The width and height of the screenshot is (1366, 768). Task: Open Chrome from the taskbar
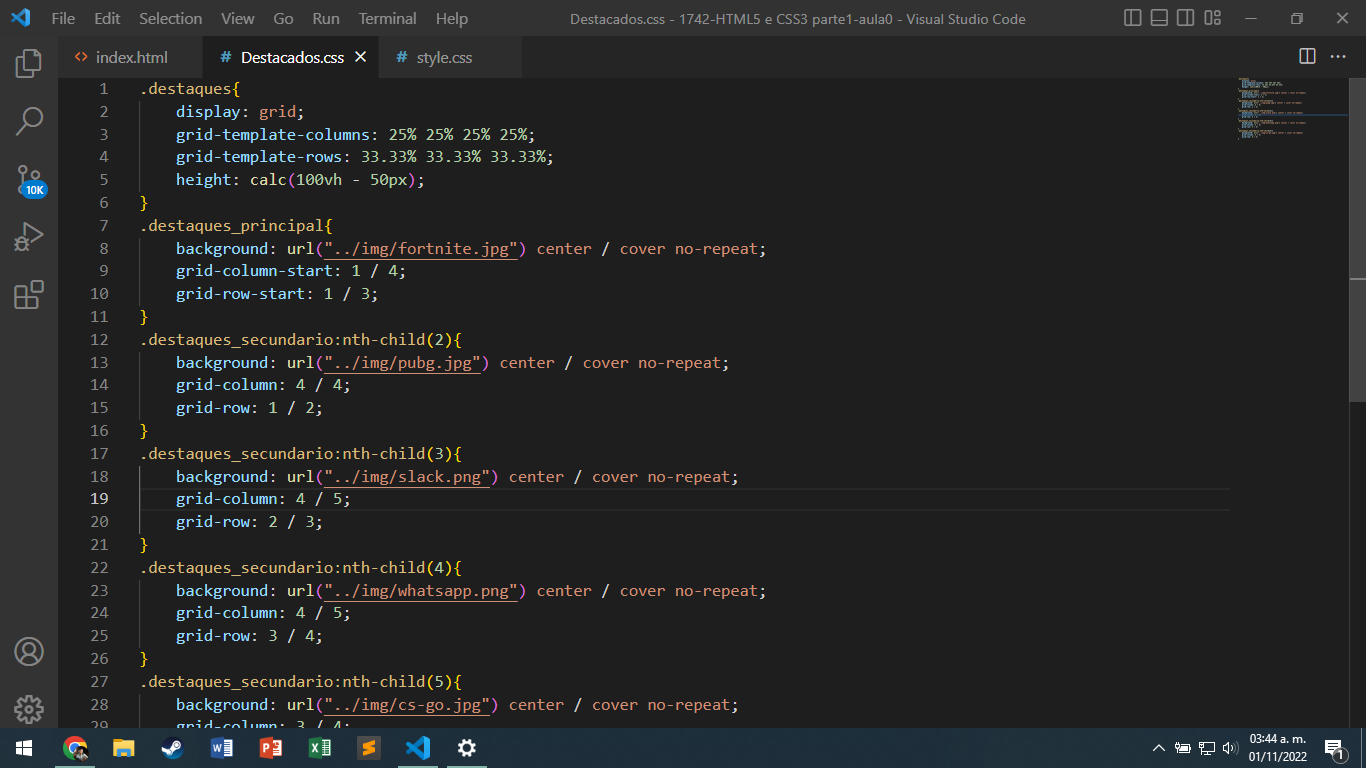[x=75, y=748]
